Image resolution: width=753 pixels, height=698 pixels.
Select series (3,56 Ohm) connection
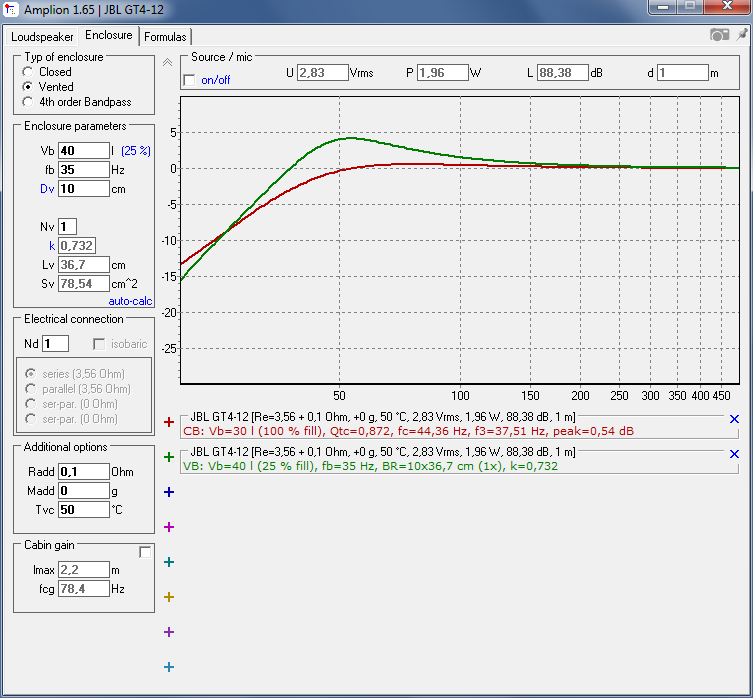point(31,374)
